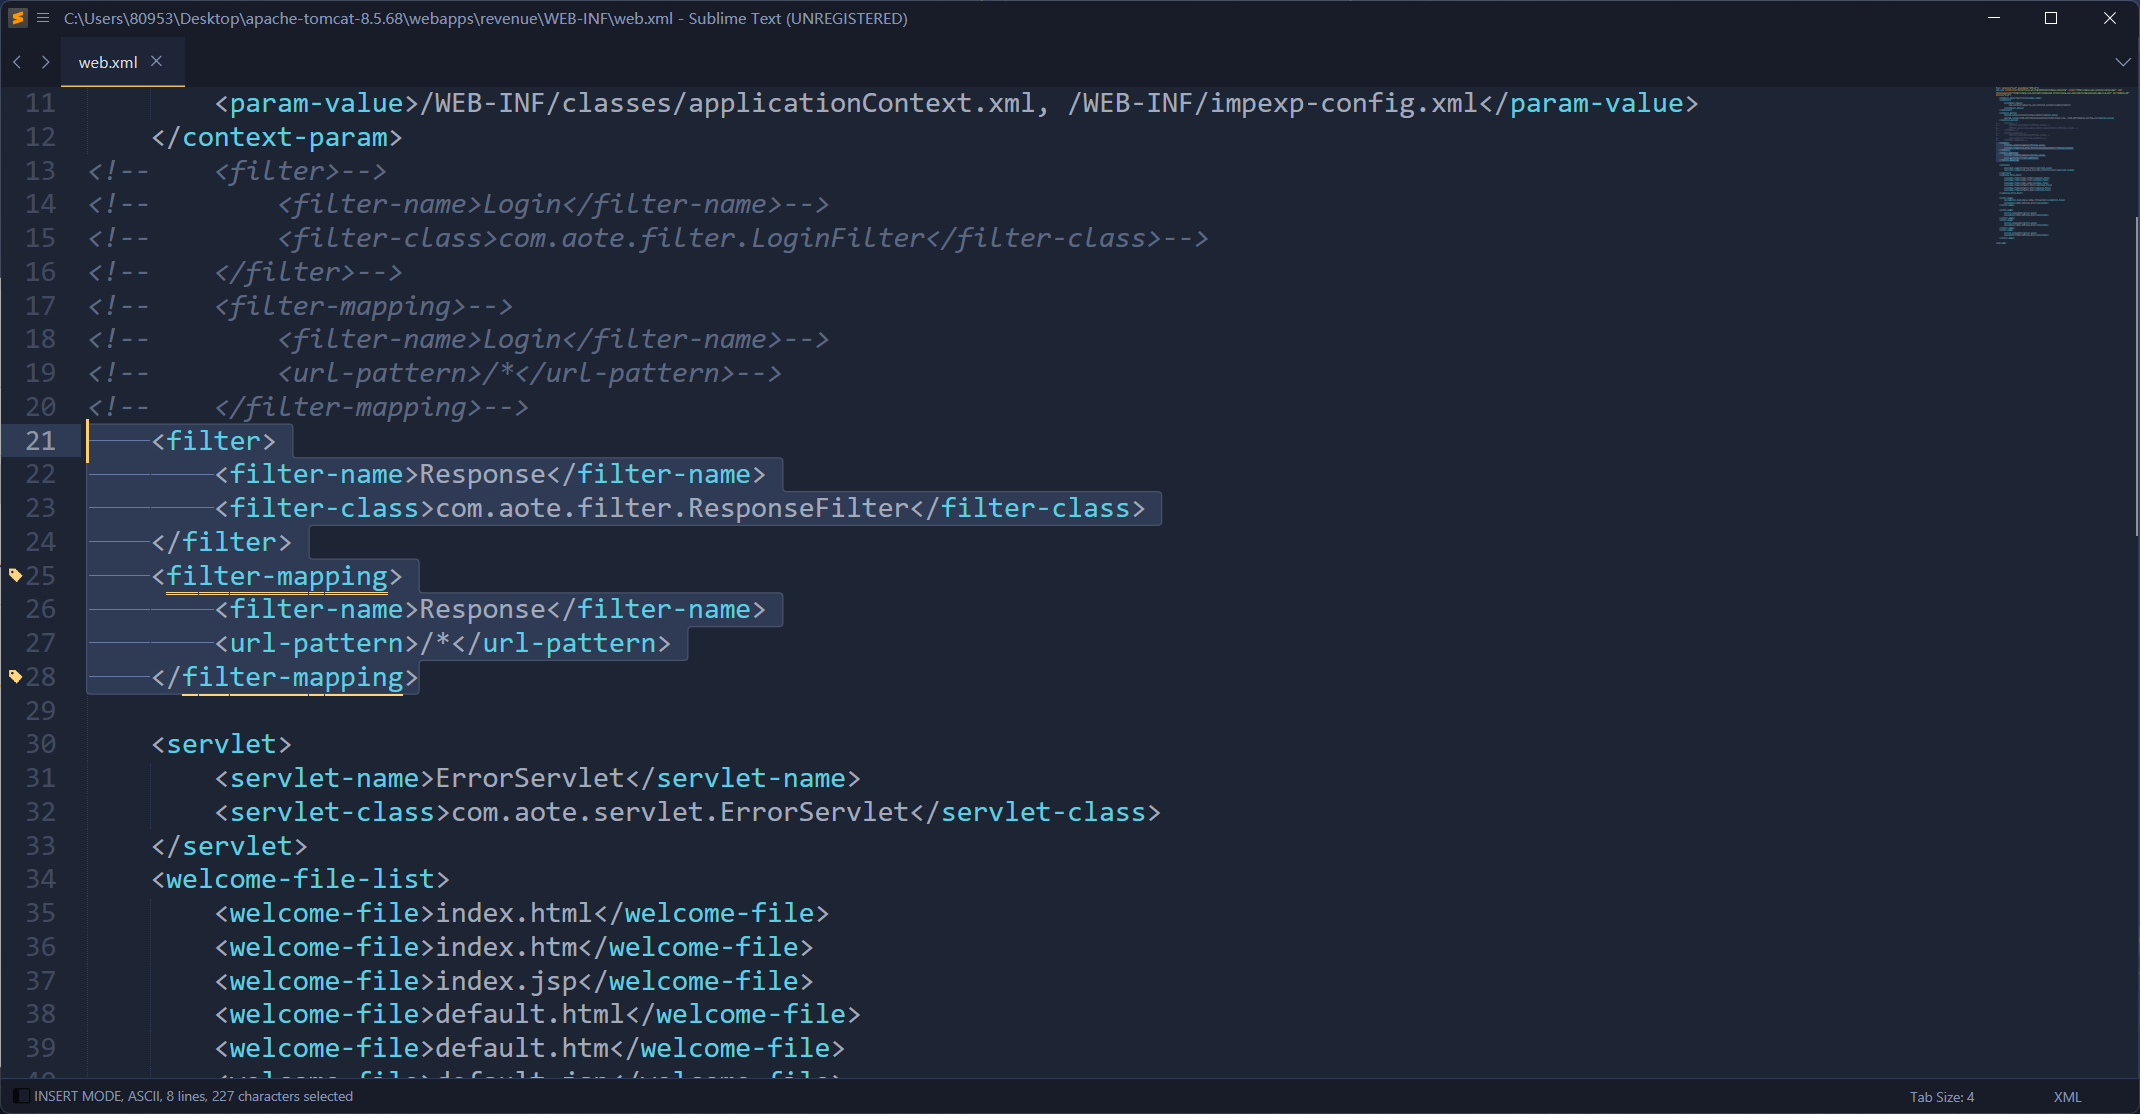
Task: Click the bookmark marker on line 25
Action: 15,575
